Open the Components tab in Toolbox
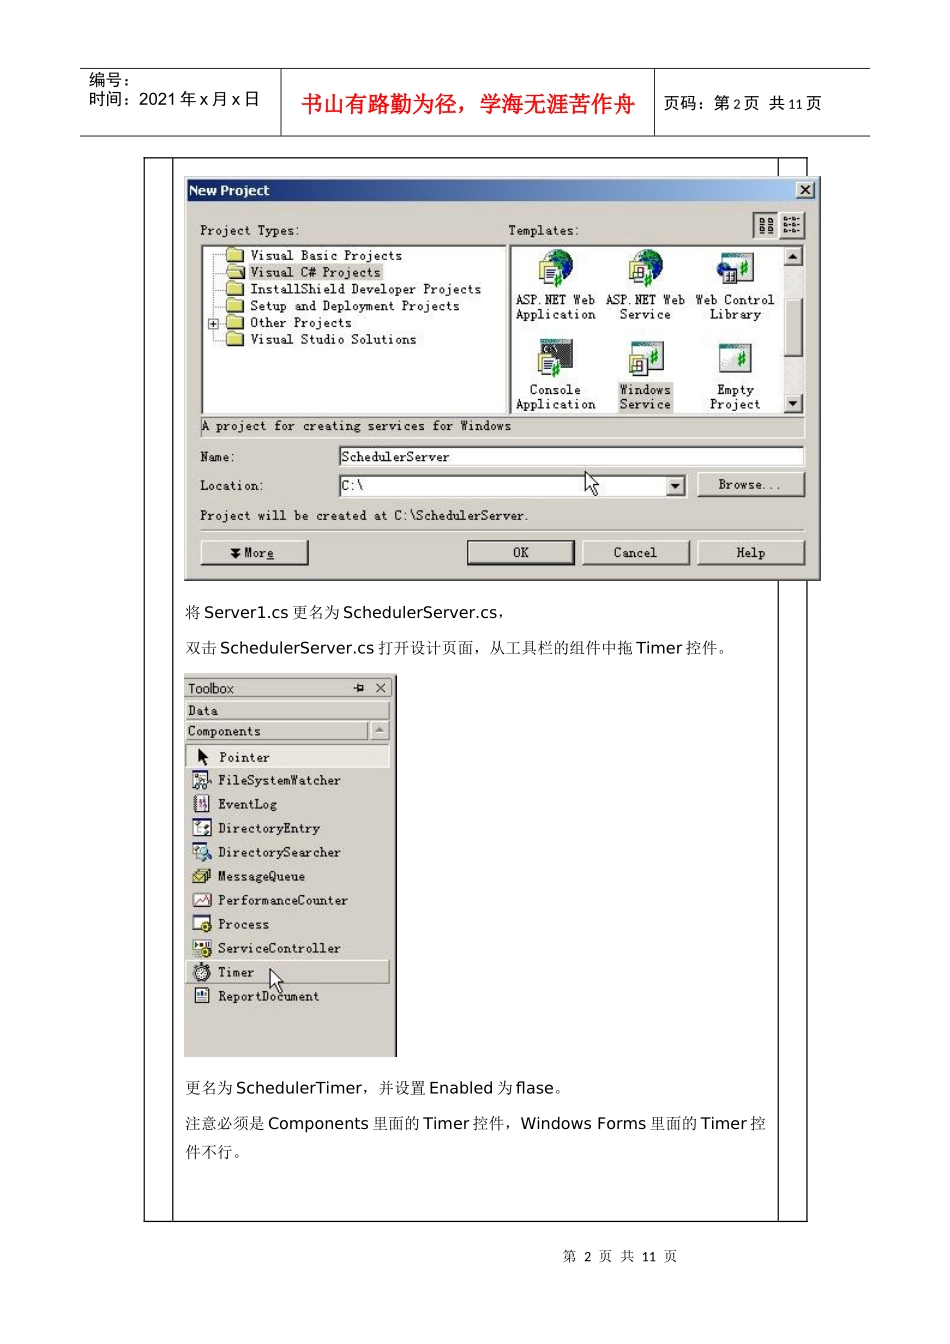 pos(277,731)
